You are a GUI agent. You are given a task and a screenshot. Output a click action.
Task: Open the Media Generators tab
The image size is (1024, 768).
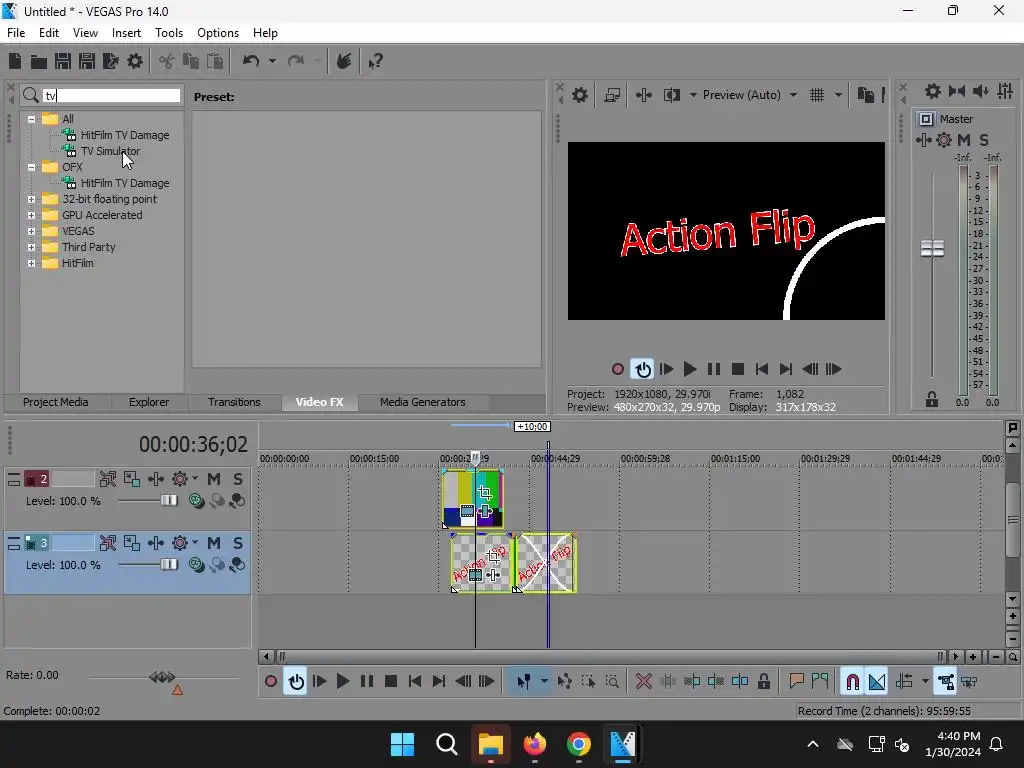click(x=423, y=402)
